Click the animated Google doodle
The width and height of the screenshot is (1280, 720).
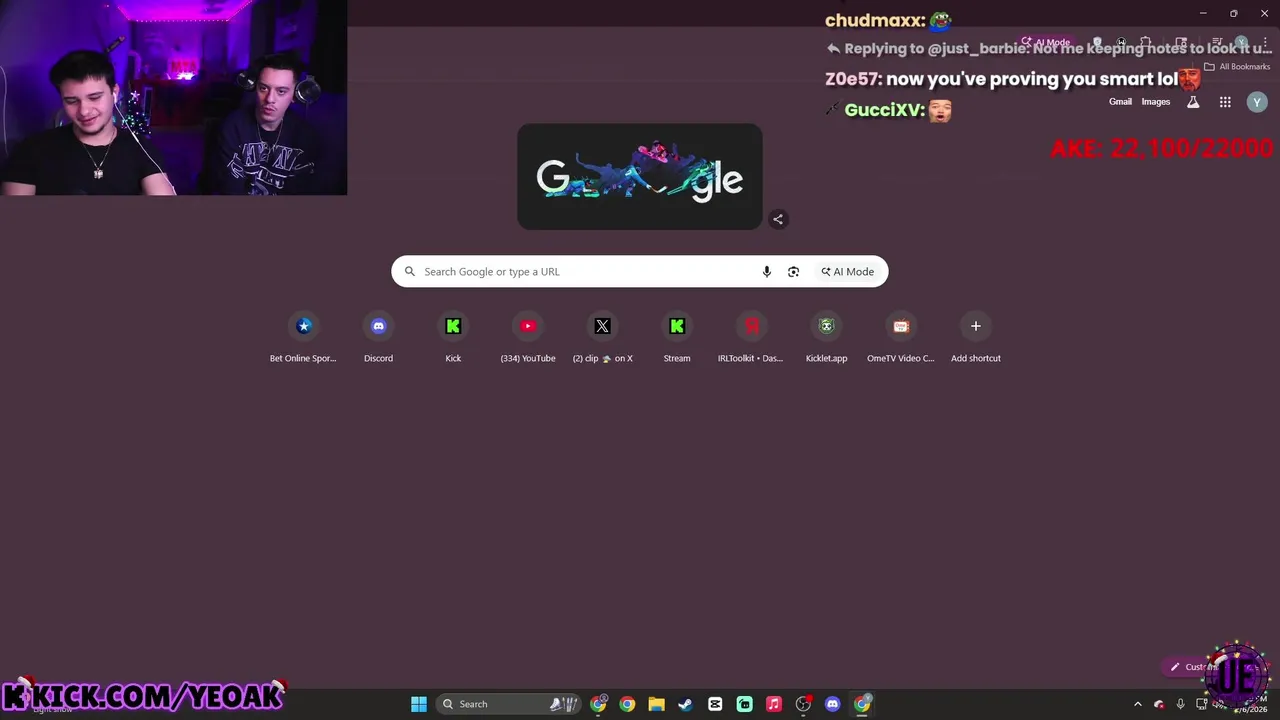640,177
